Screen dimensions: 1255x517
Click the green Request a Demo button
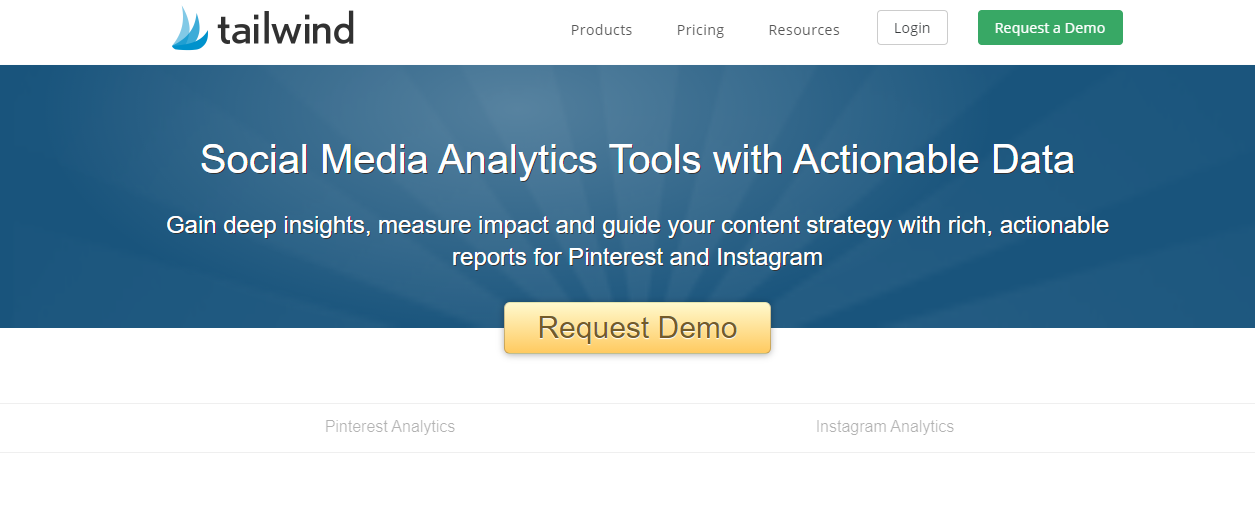coord(1050,28)
